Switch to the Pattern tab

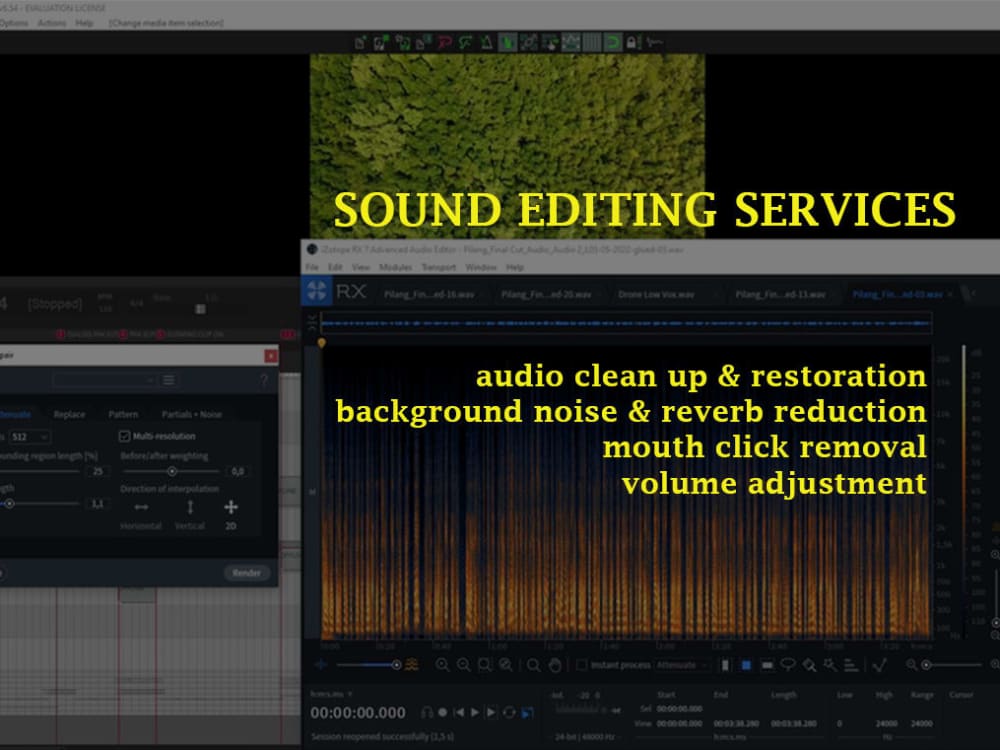tap(123, 415)
